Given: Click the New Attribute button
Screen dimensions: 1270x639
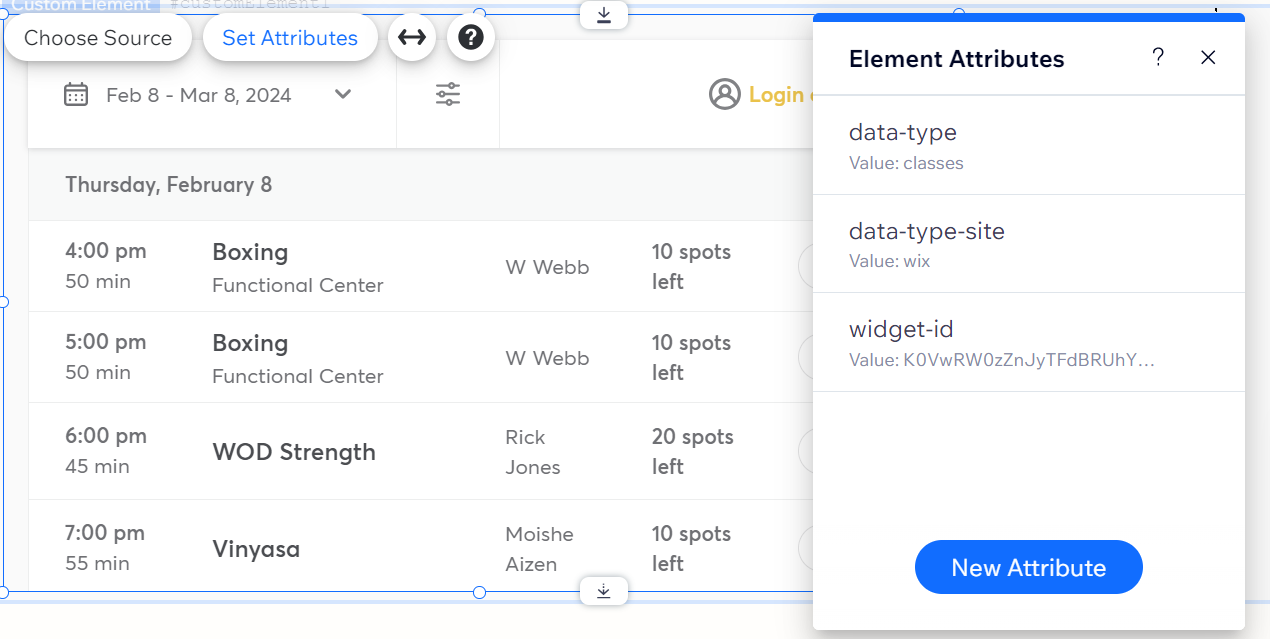Looking at the screenshot, I should [1028, 567].
